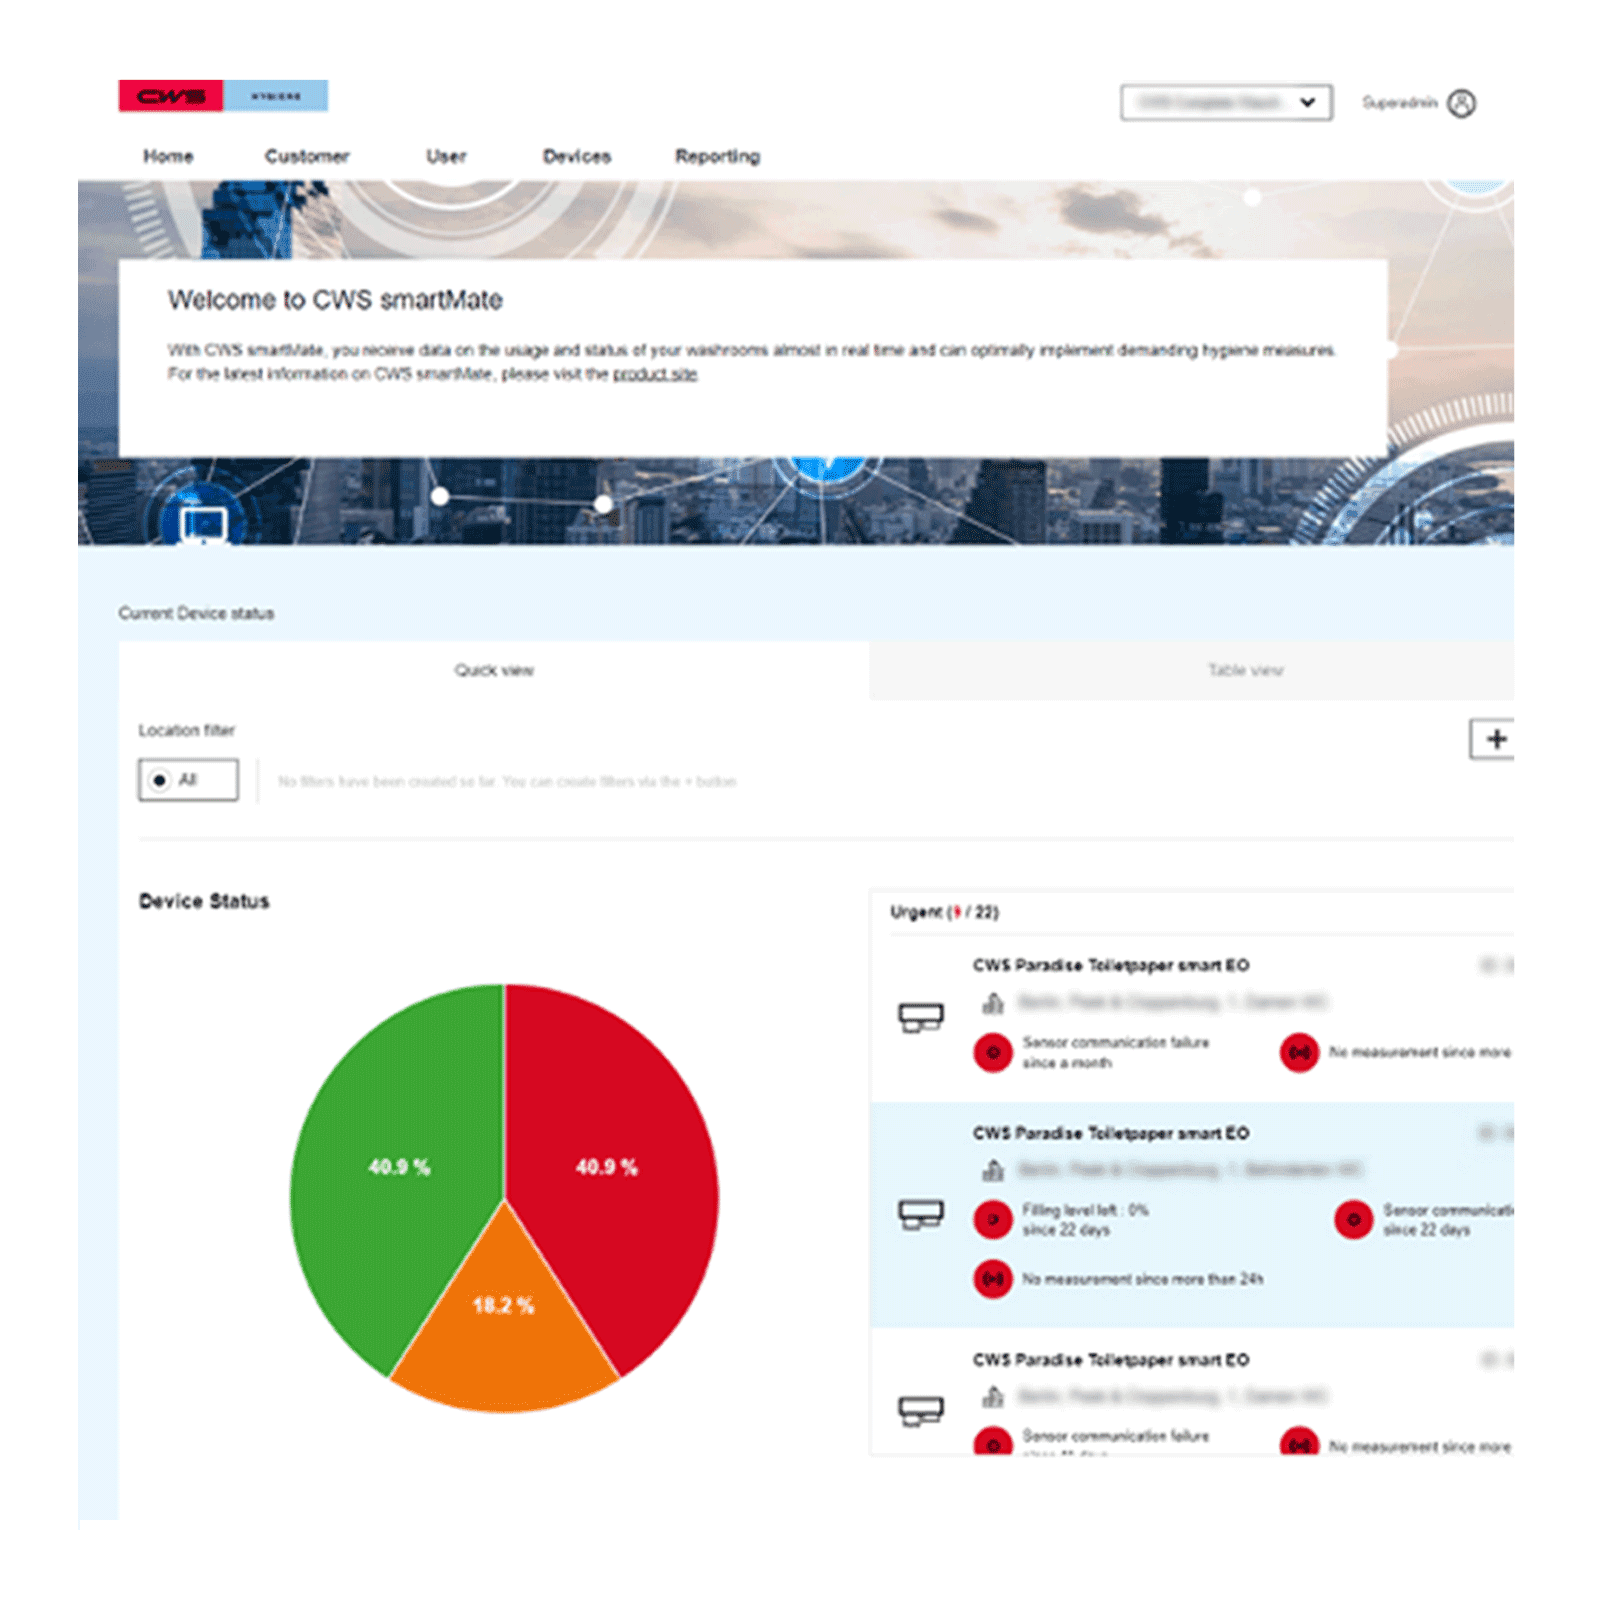Select the All location filter radio
1600x1600 pixels.
(x=160, y=780)
